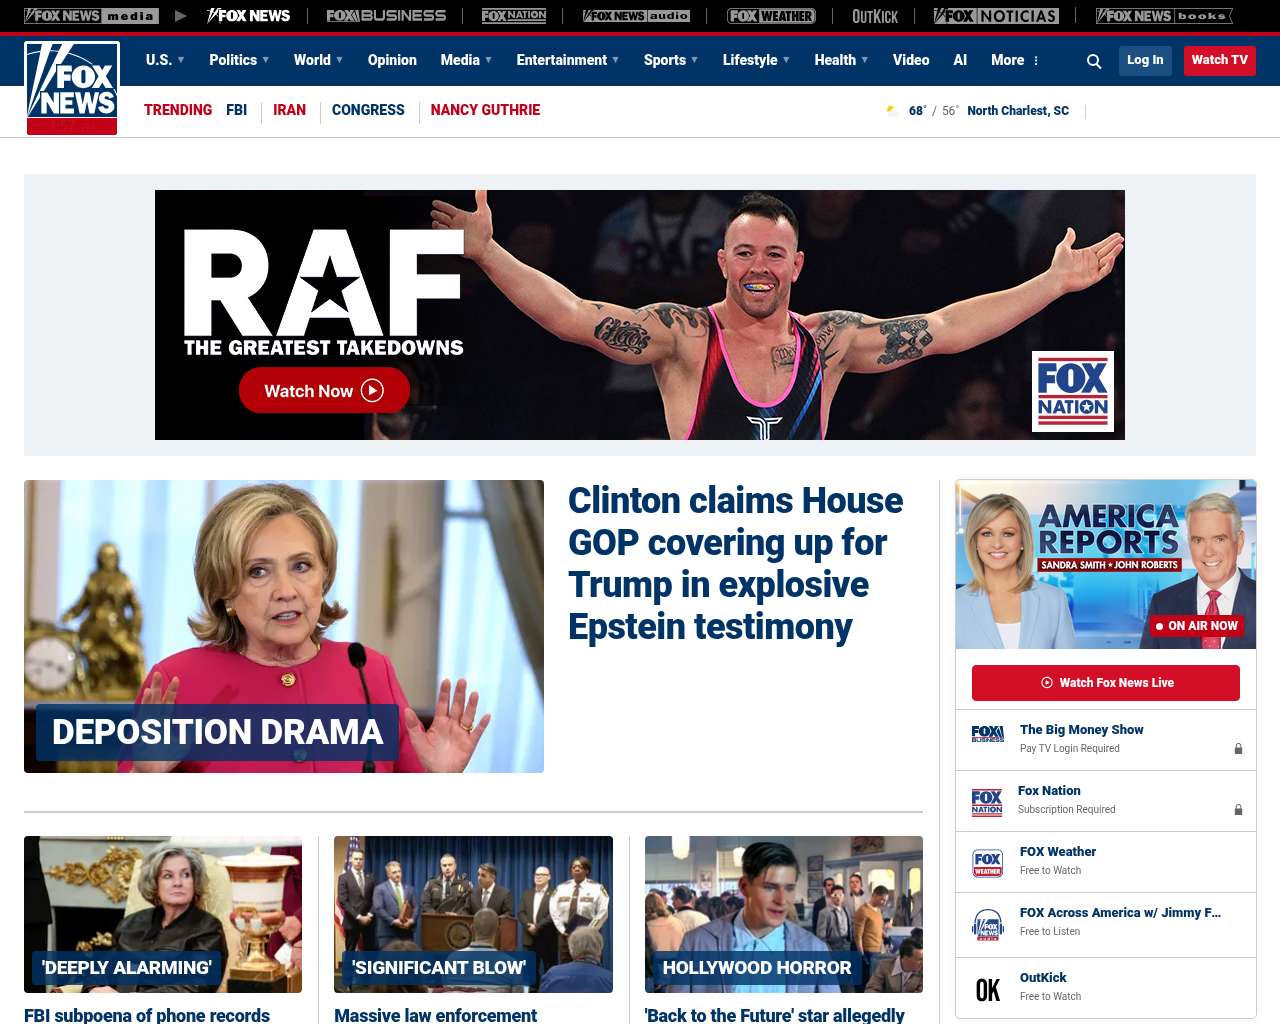Open the FOX Weather Free to Watch link
1280x1024 pixels.
(x=1058, y=852)
